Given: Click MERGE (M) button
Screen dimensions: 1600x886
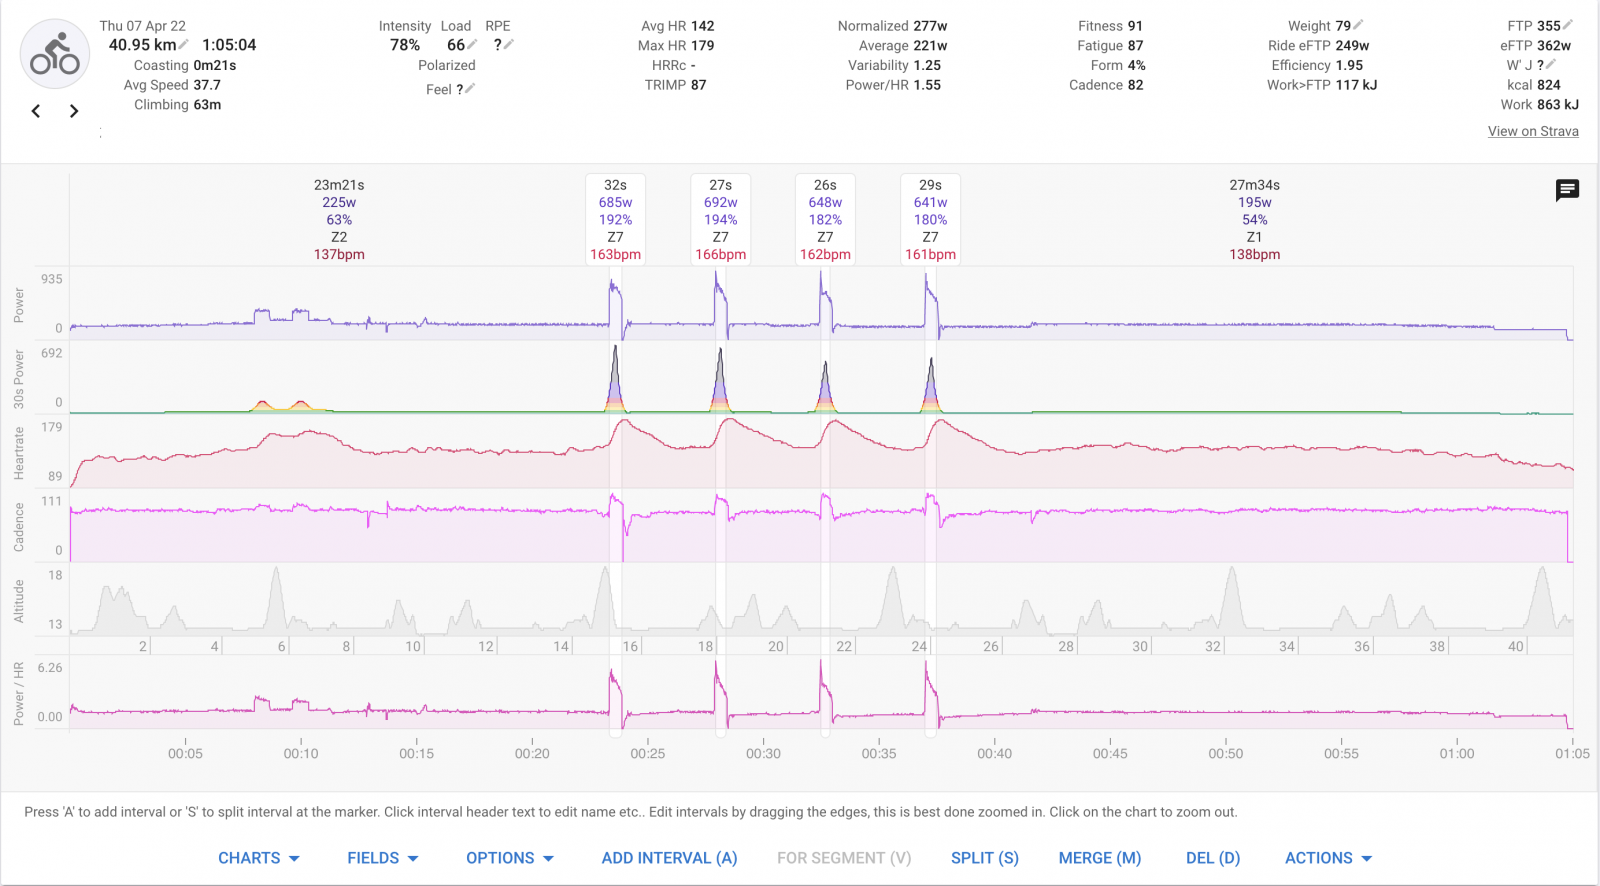Looking at the screenshot, I should 1099,858.
